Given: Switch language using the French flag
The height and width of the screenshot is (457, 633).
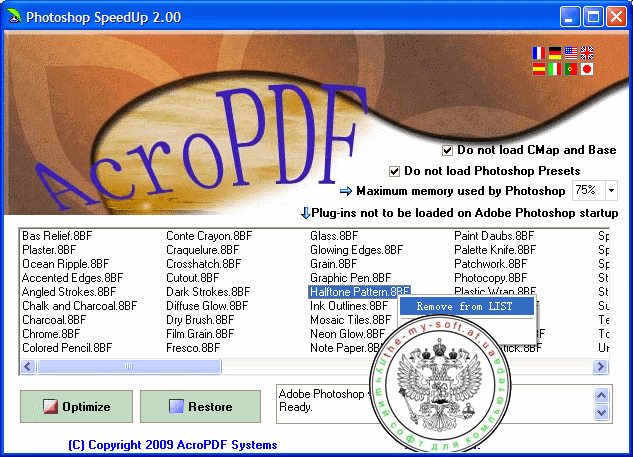Looking at the screenshot, I should point(539,53).
